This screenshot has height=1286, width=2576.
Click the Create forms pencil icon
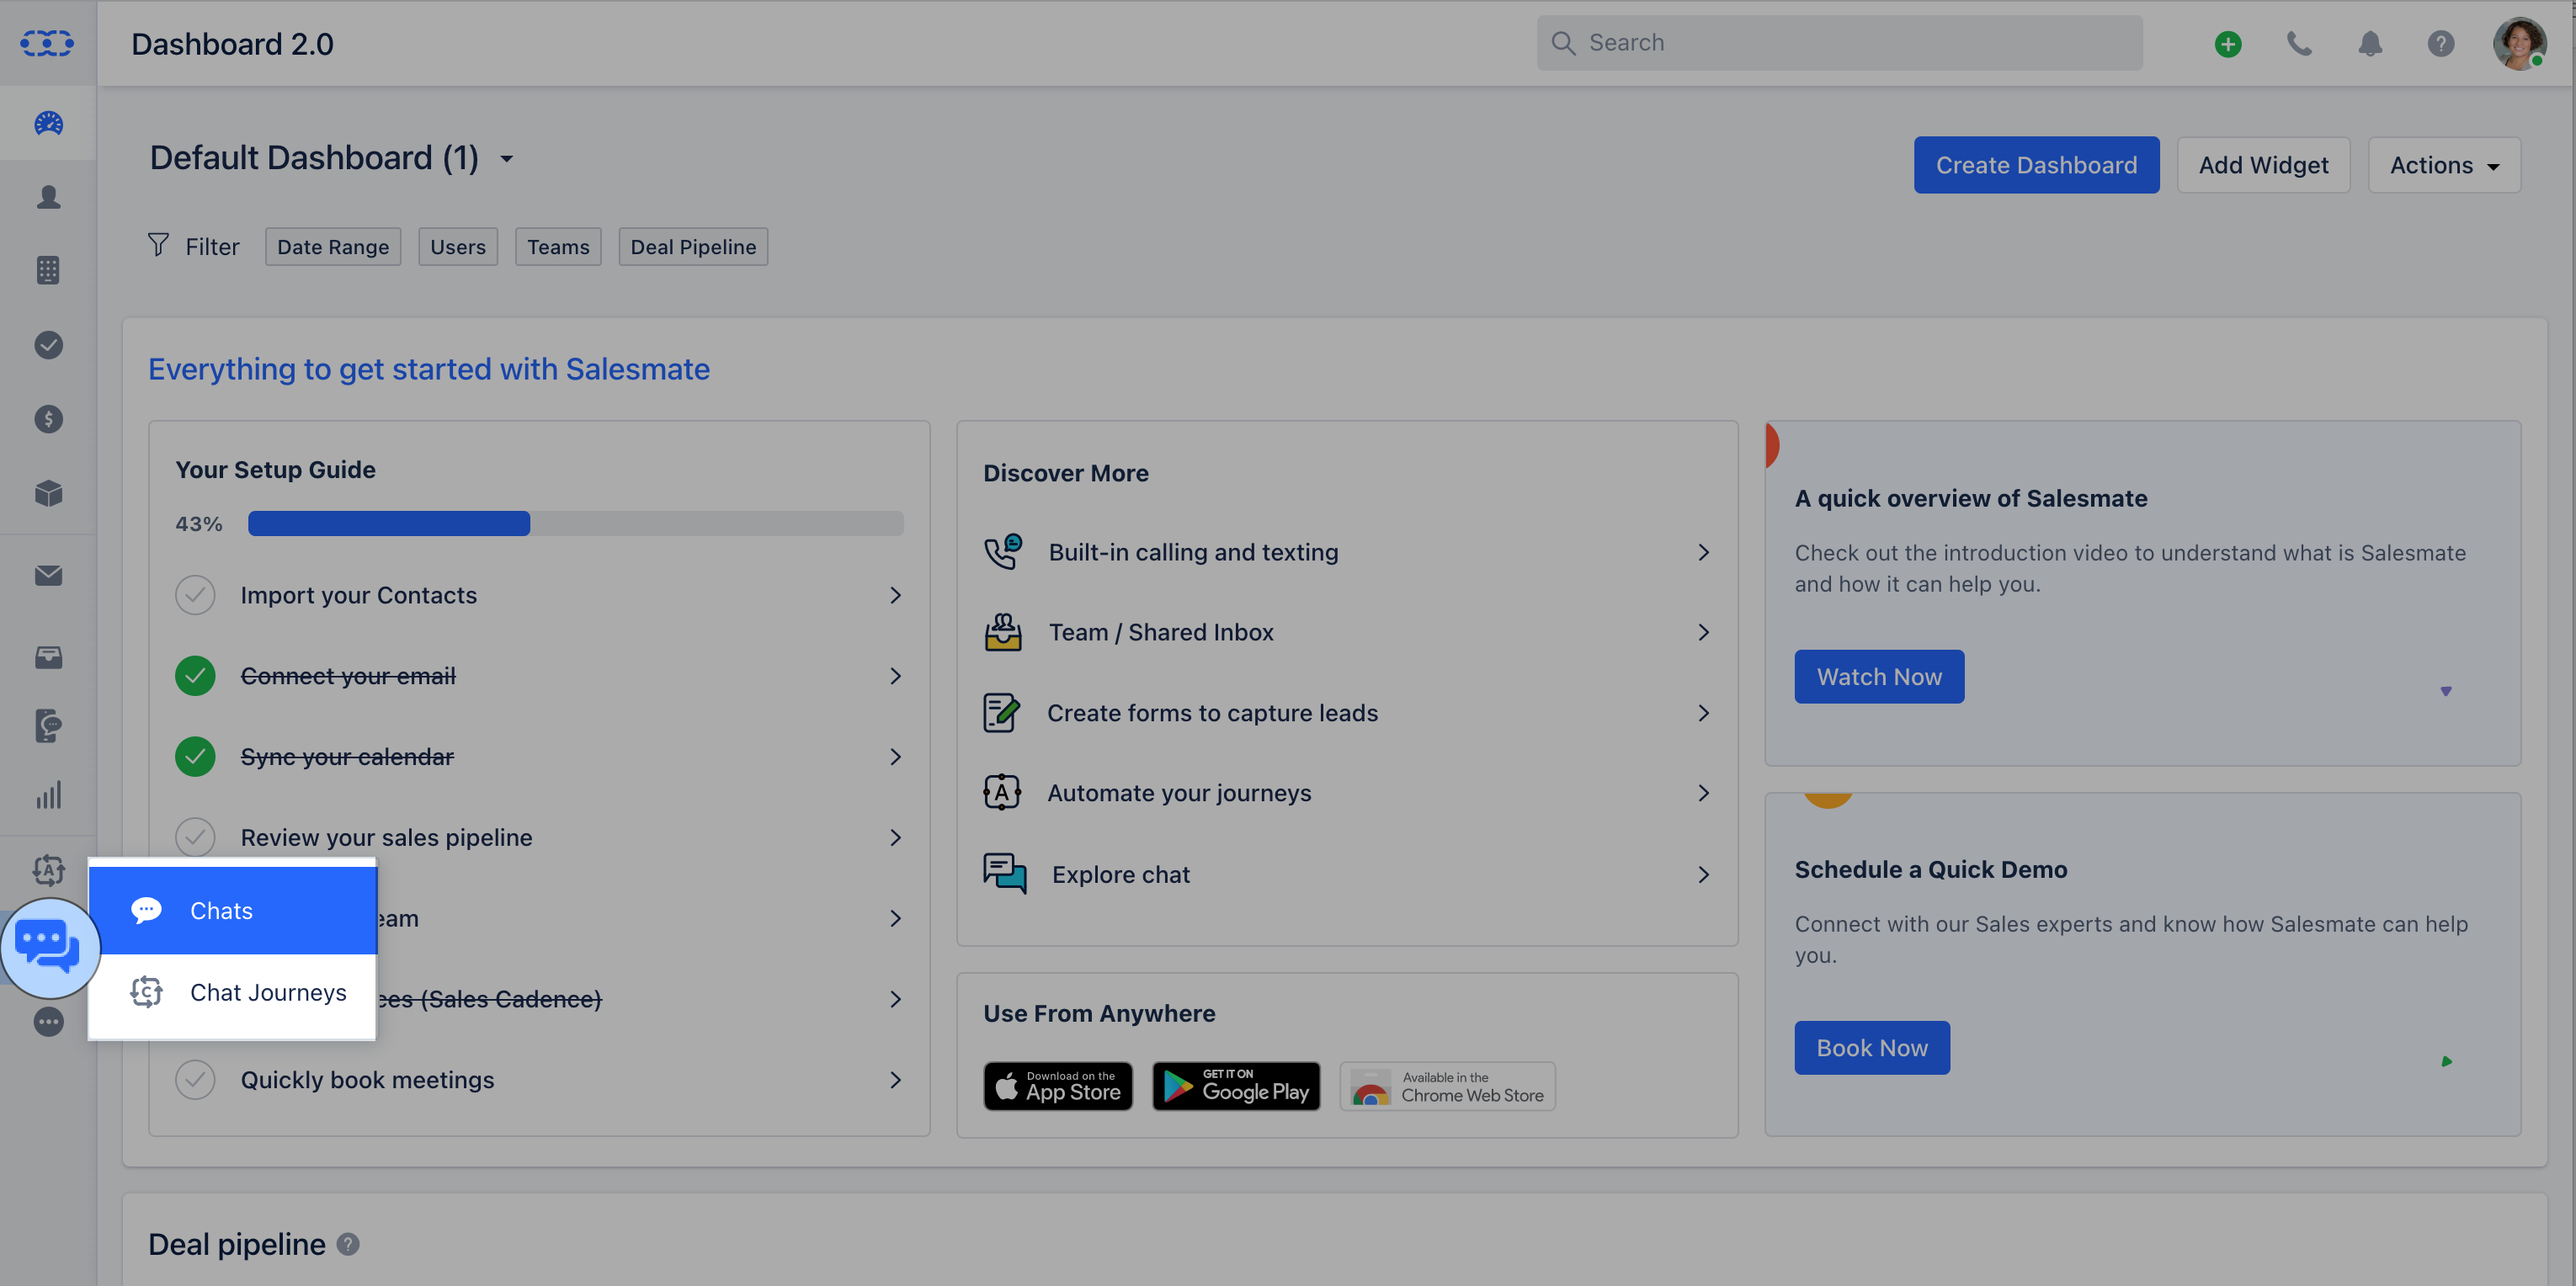(1002, 712)
